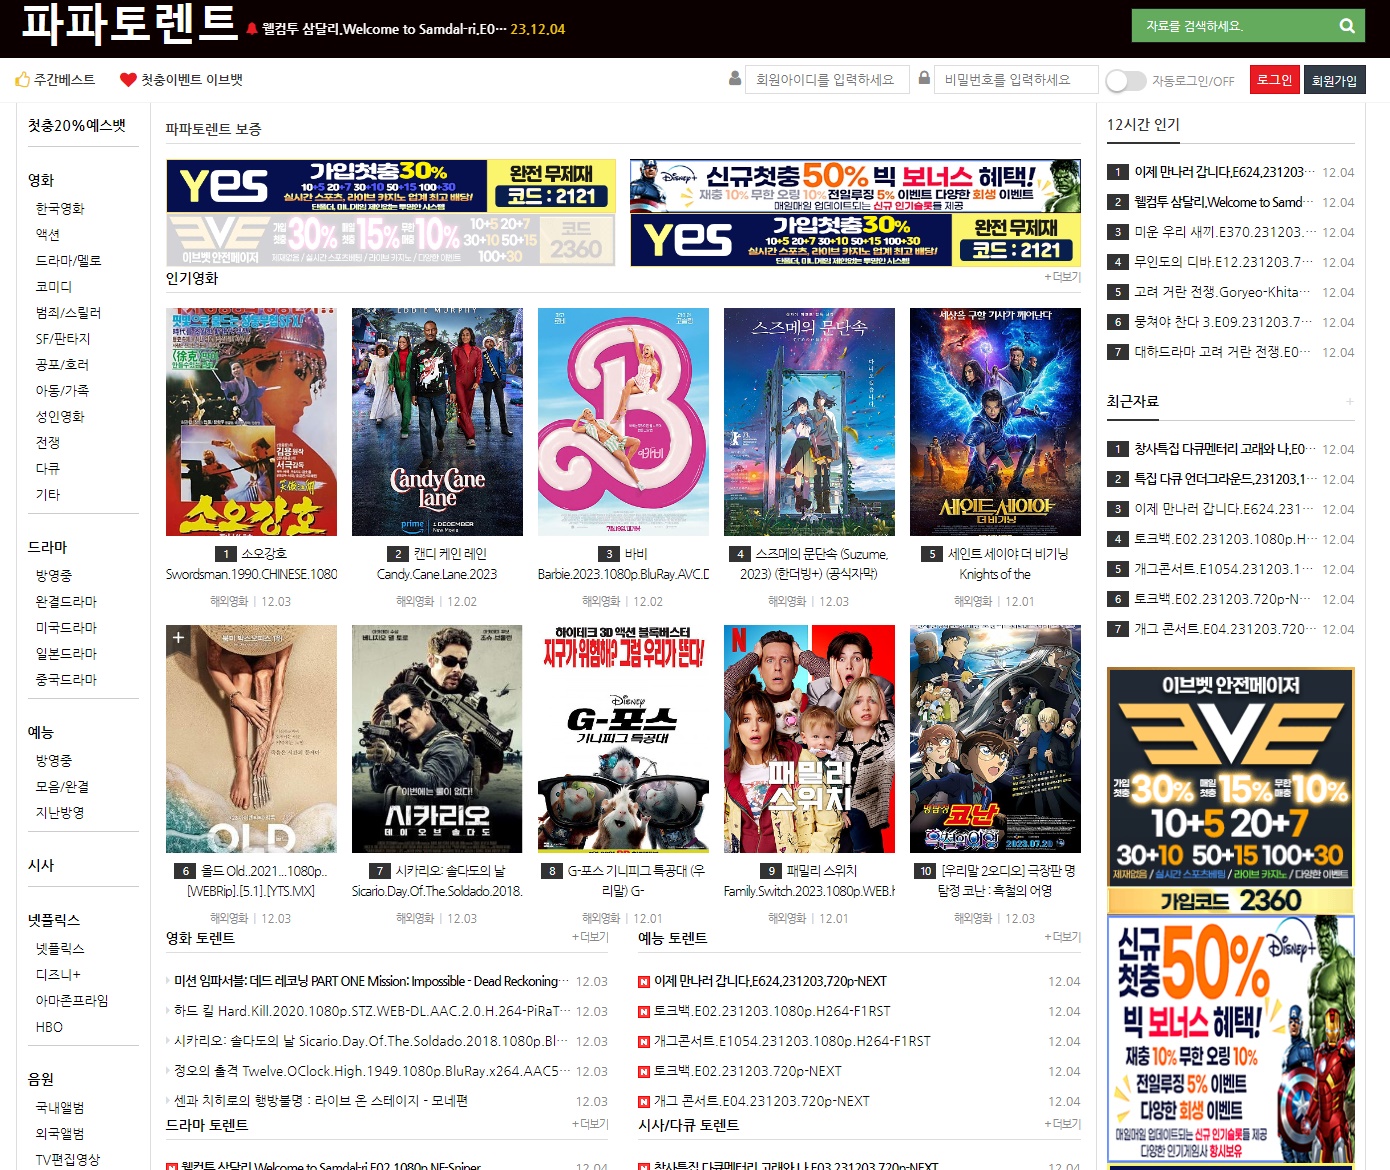
Task: Open the 완결드라마 category
Action: click(x=66, y=601)
